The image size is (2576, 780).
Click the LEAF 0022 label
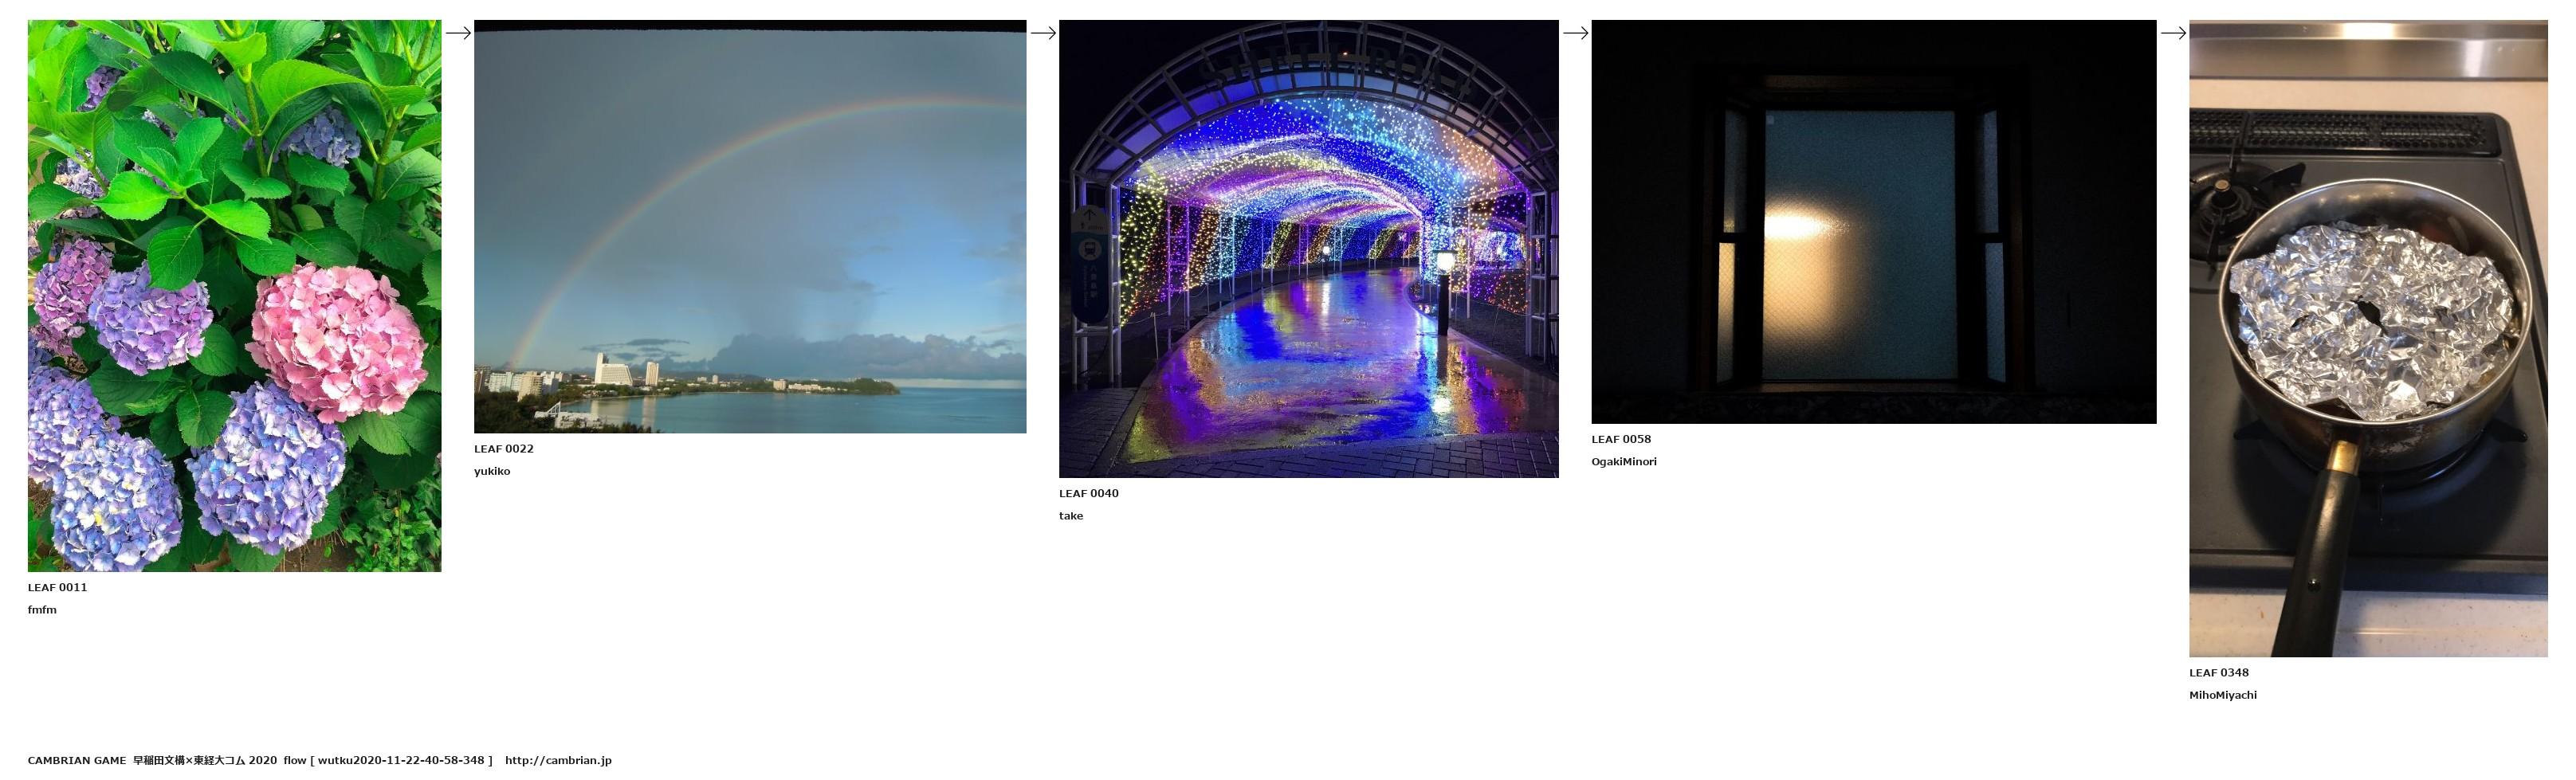click(x=503, y=449)
